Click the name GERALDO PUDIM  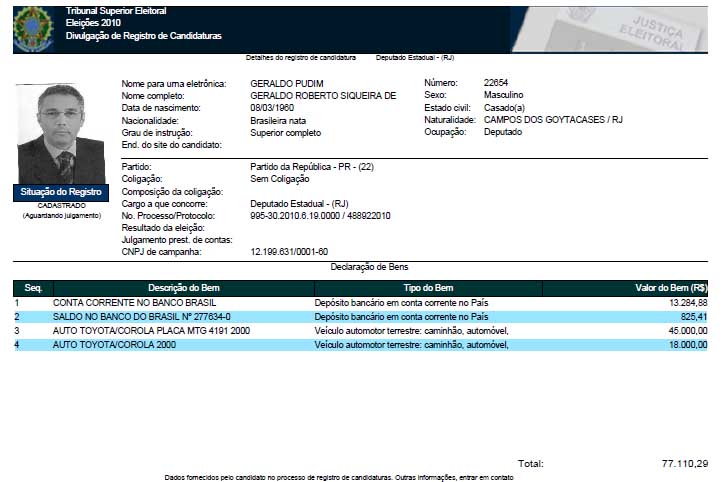click(x=287, y=84)
